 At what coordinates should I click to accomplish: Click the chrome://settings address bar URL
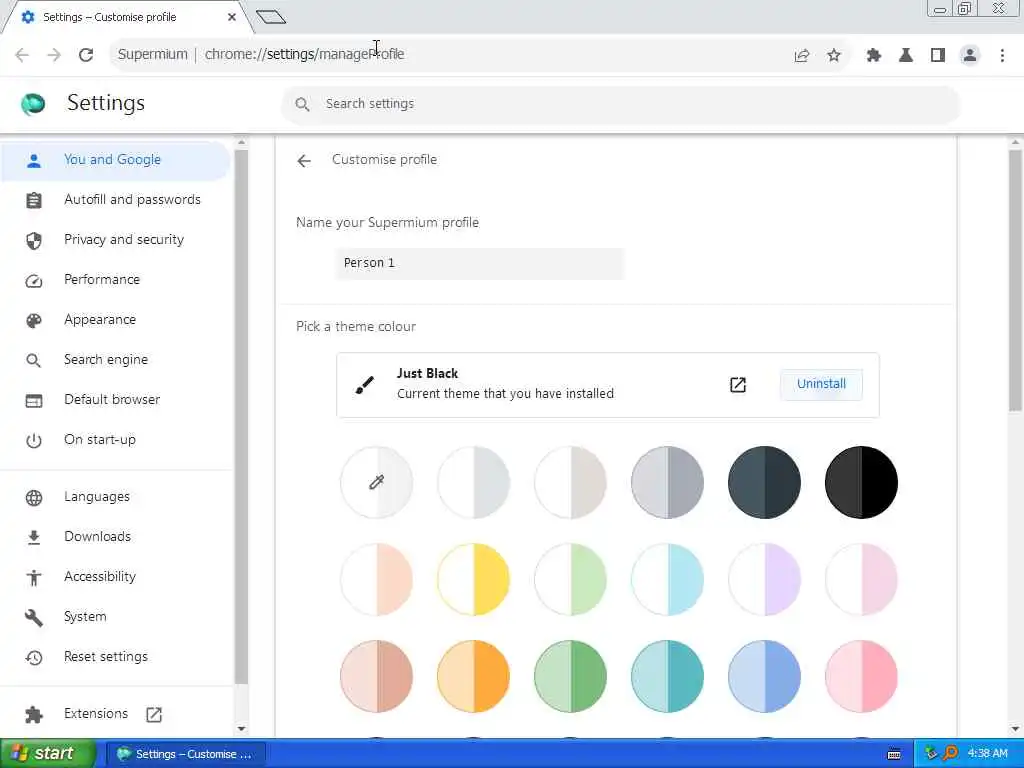pyautogui.click(x=304, y=54)
